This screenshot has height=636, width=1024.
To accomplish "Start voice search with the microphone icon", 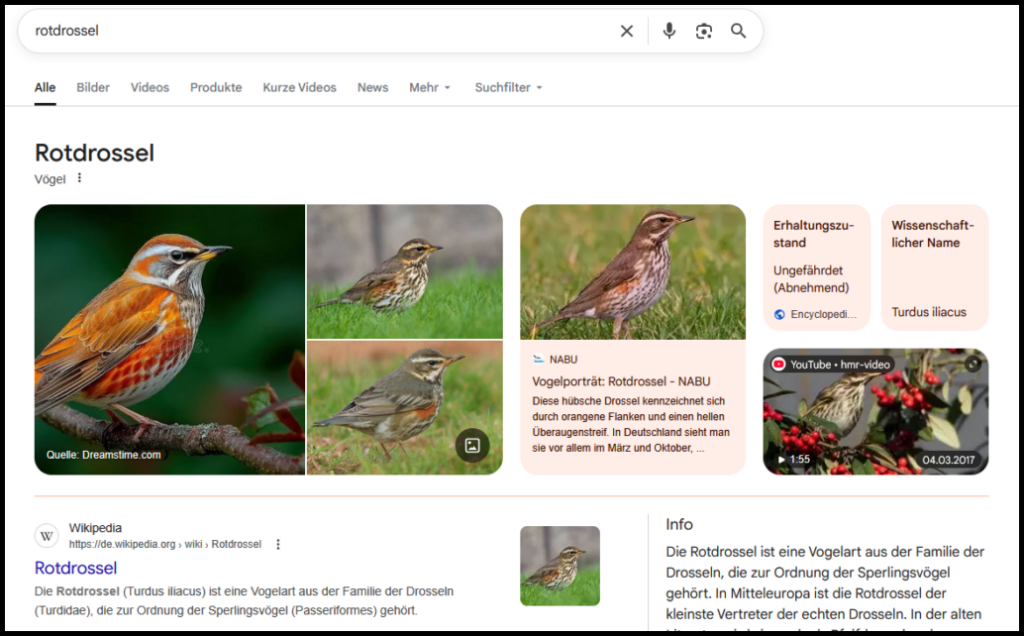I will point(669,31).
